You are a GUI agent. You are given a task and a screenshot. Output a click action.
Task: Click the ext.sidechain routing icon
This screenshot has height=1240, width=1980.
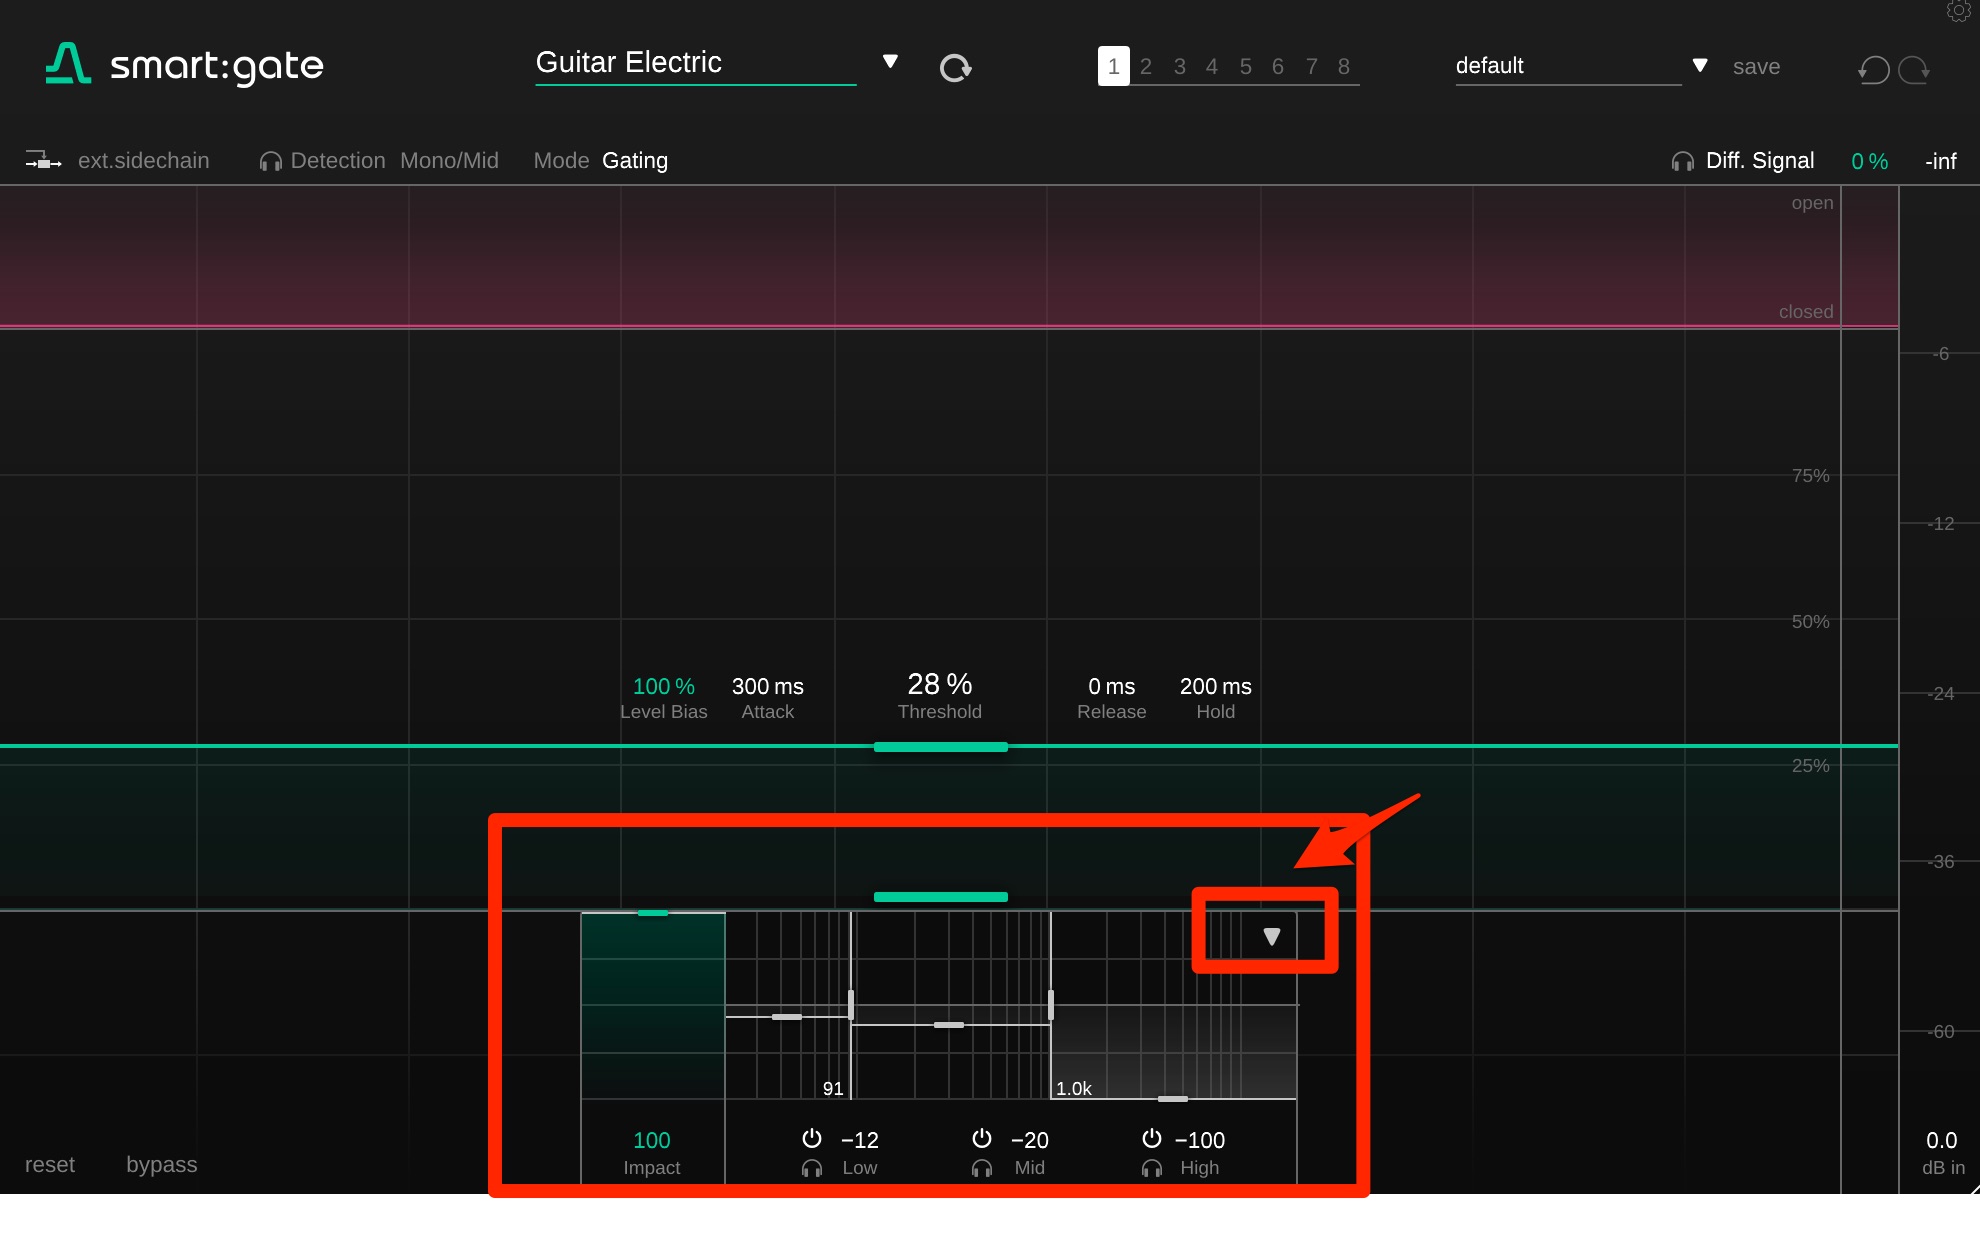43,161
